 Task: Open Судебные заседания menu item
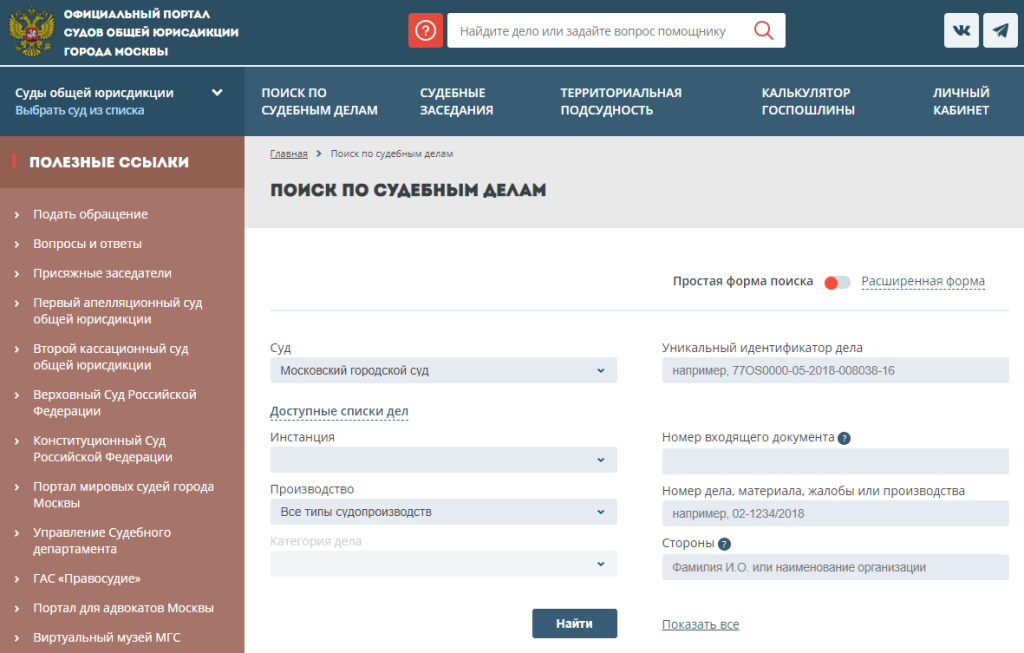point(456,101)
